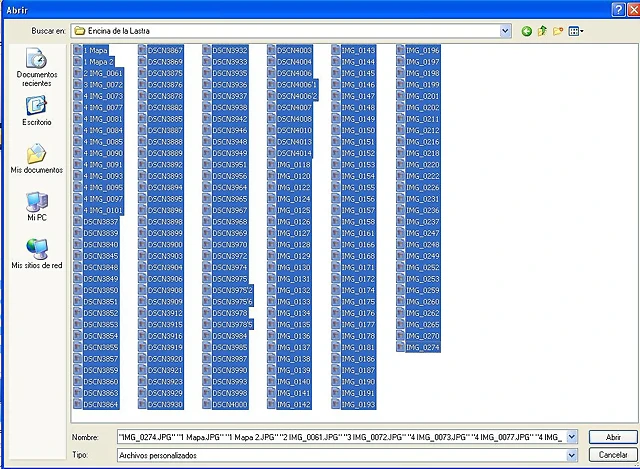Click the file icon beside DSCN4004
640x469 pixels.
tap(271, 61)
